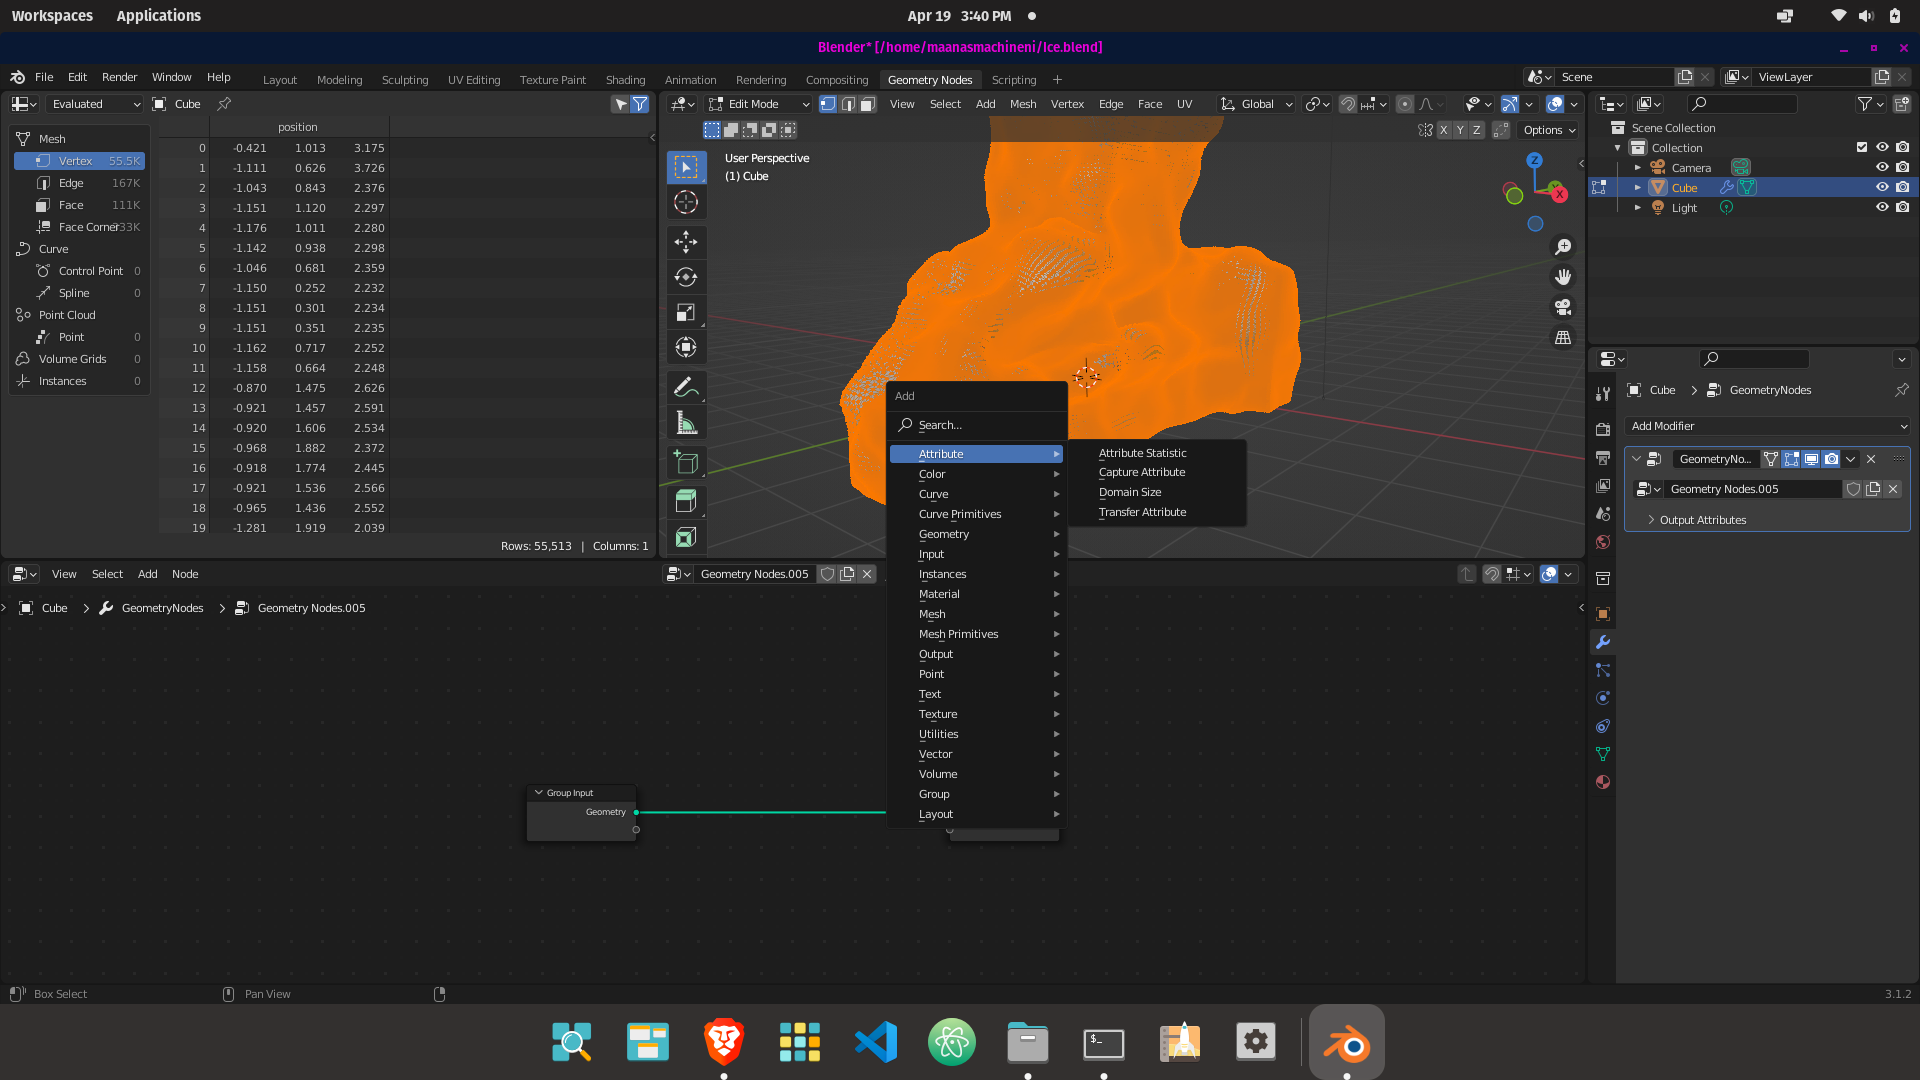
Task: Remove the GeometryNodes modifier
Action: (x=1871, y=459)
